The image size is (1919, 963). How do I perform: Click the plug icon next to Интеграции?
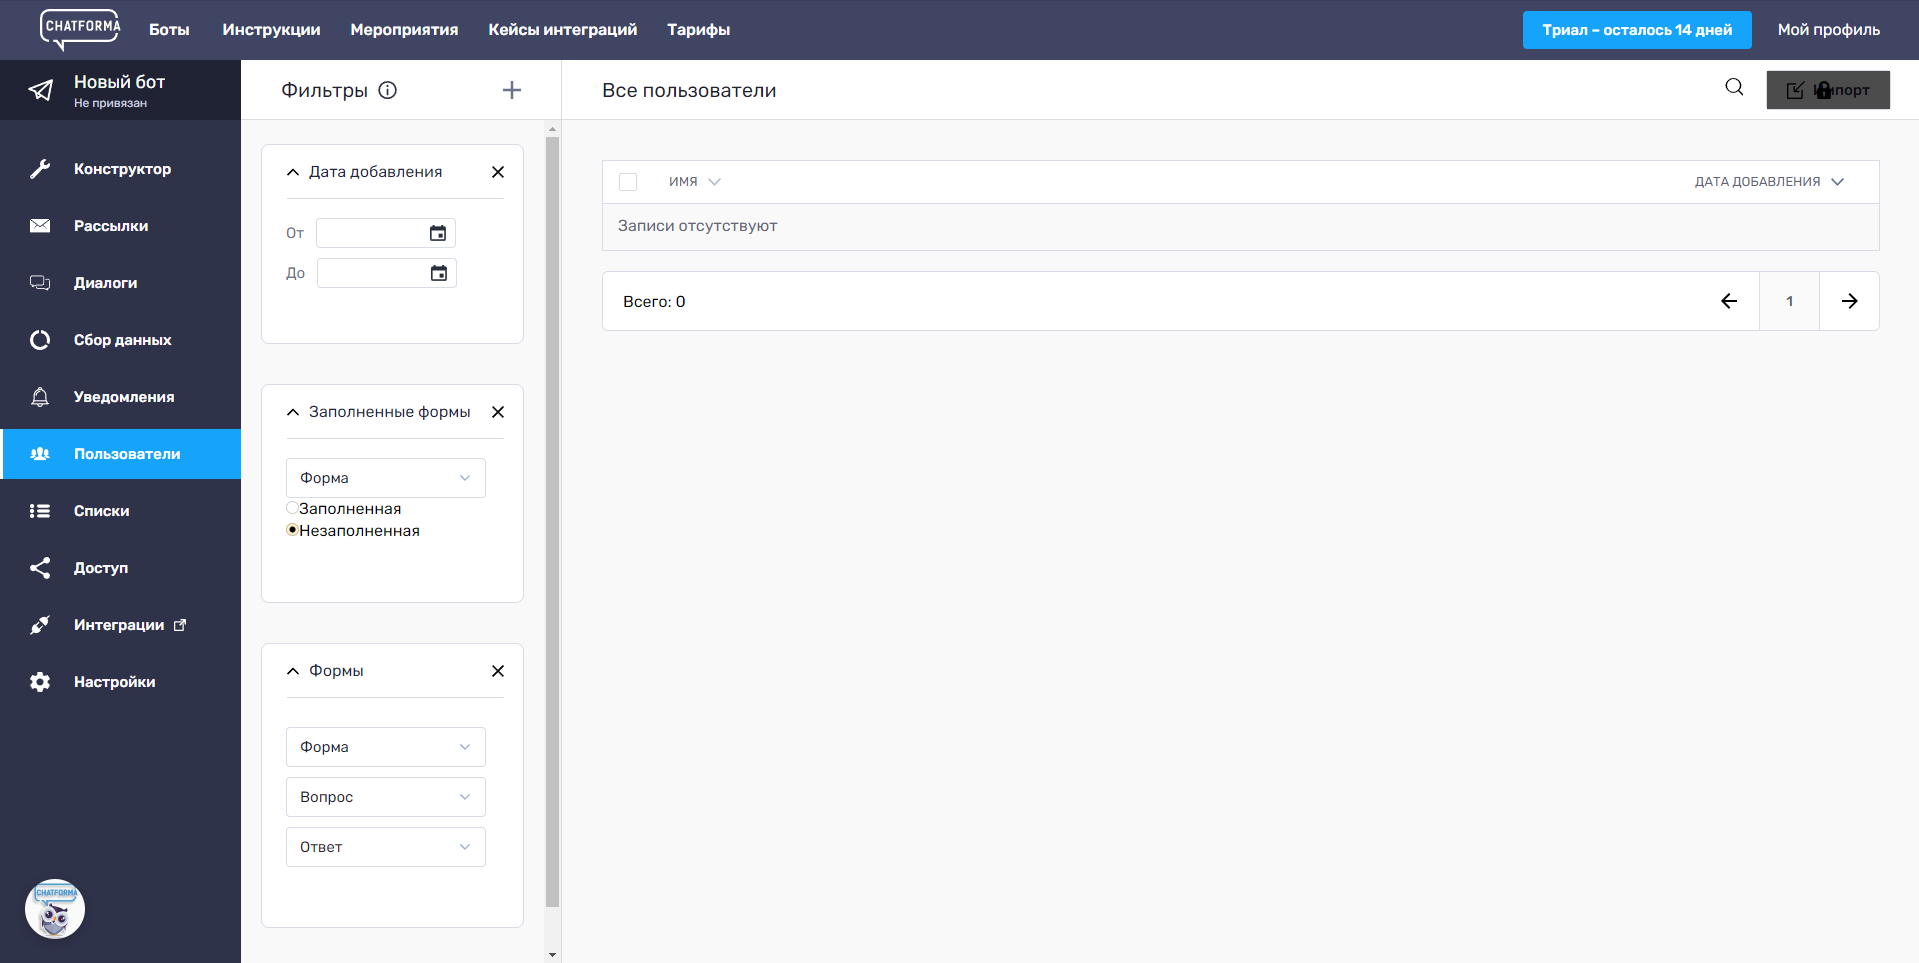pyautogui.click(x=40, y=625)
